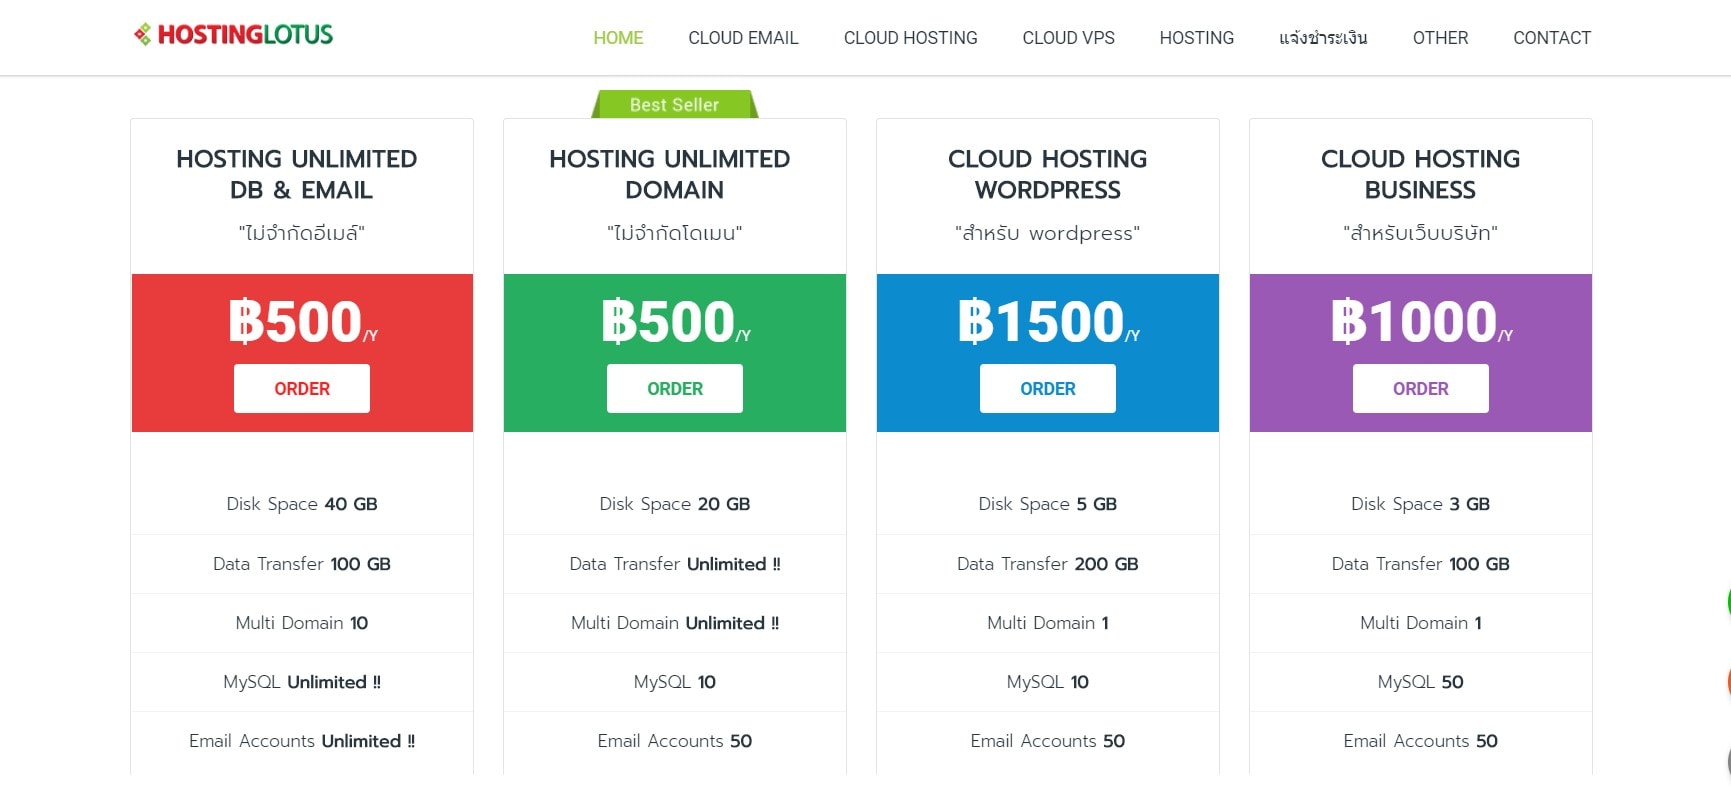Click "MySQL 50" row
The image size is (1731, 807).
tap(1421, 682)
